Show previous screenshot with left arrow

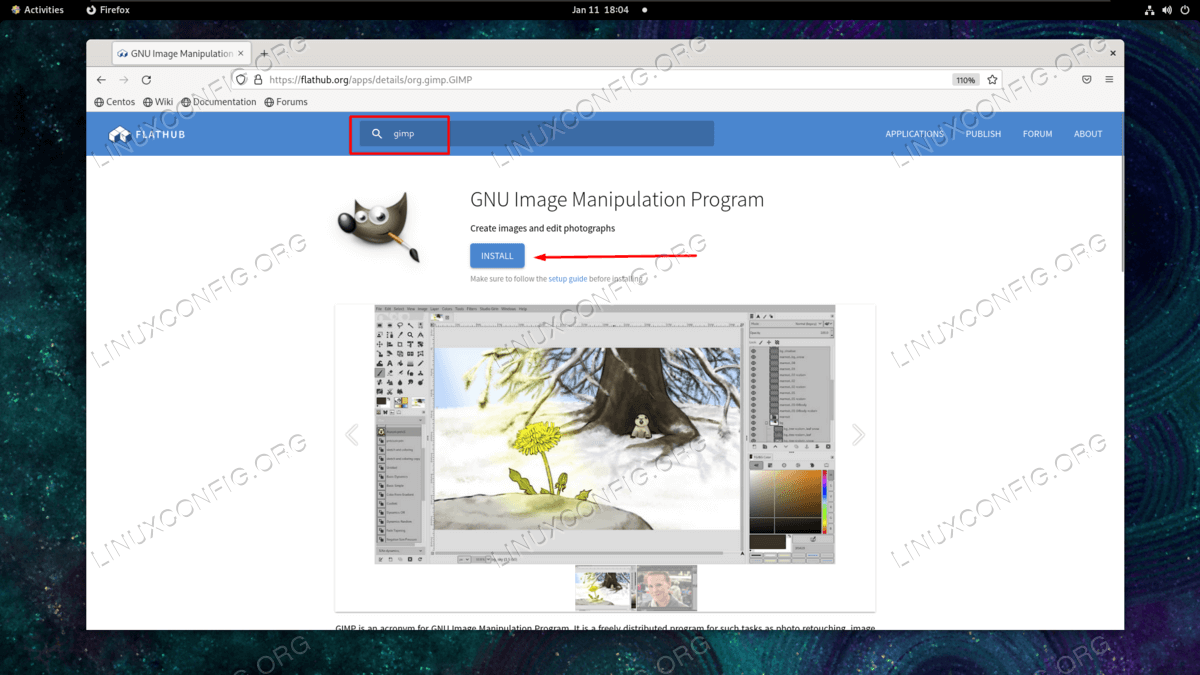click(352, 435)
